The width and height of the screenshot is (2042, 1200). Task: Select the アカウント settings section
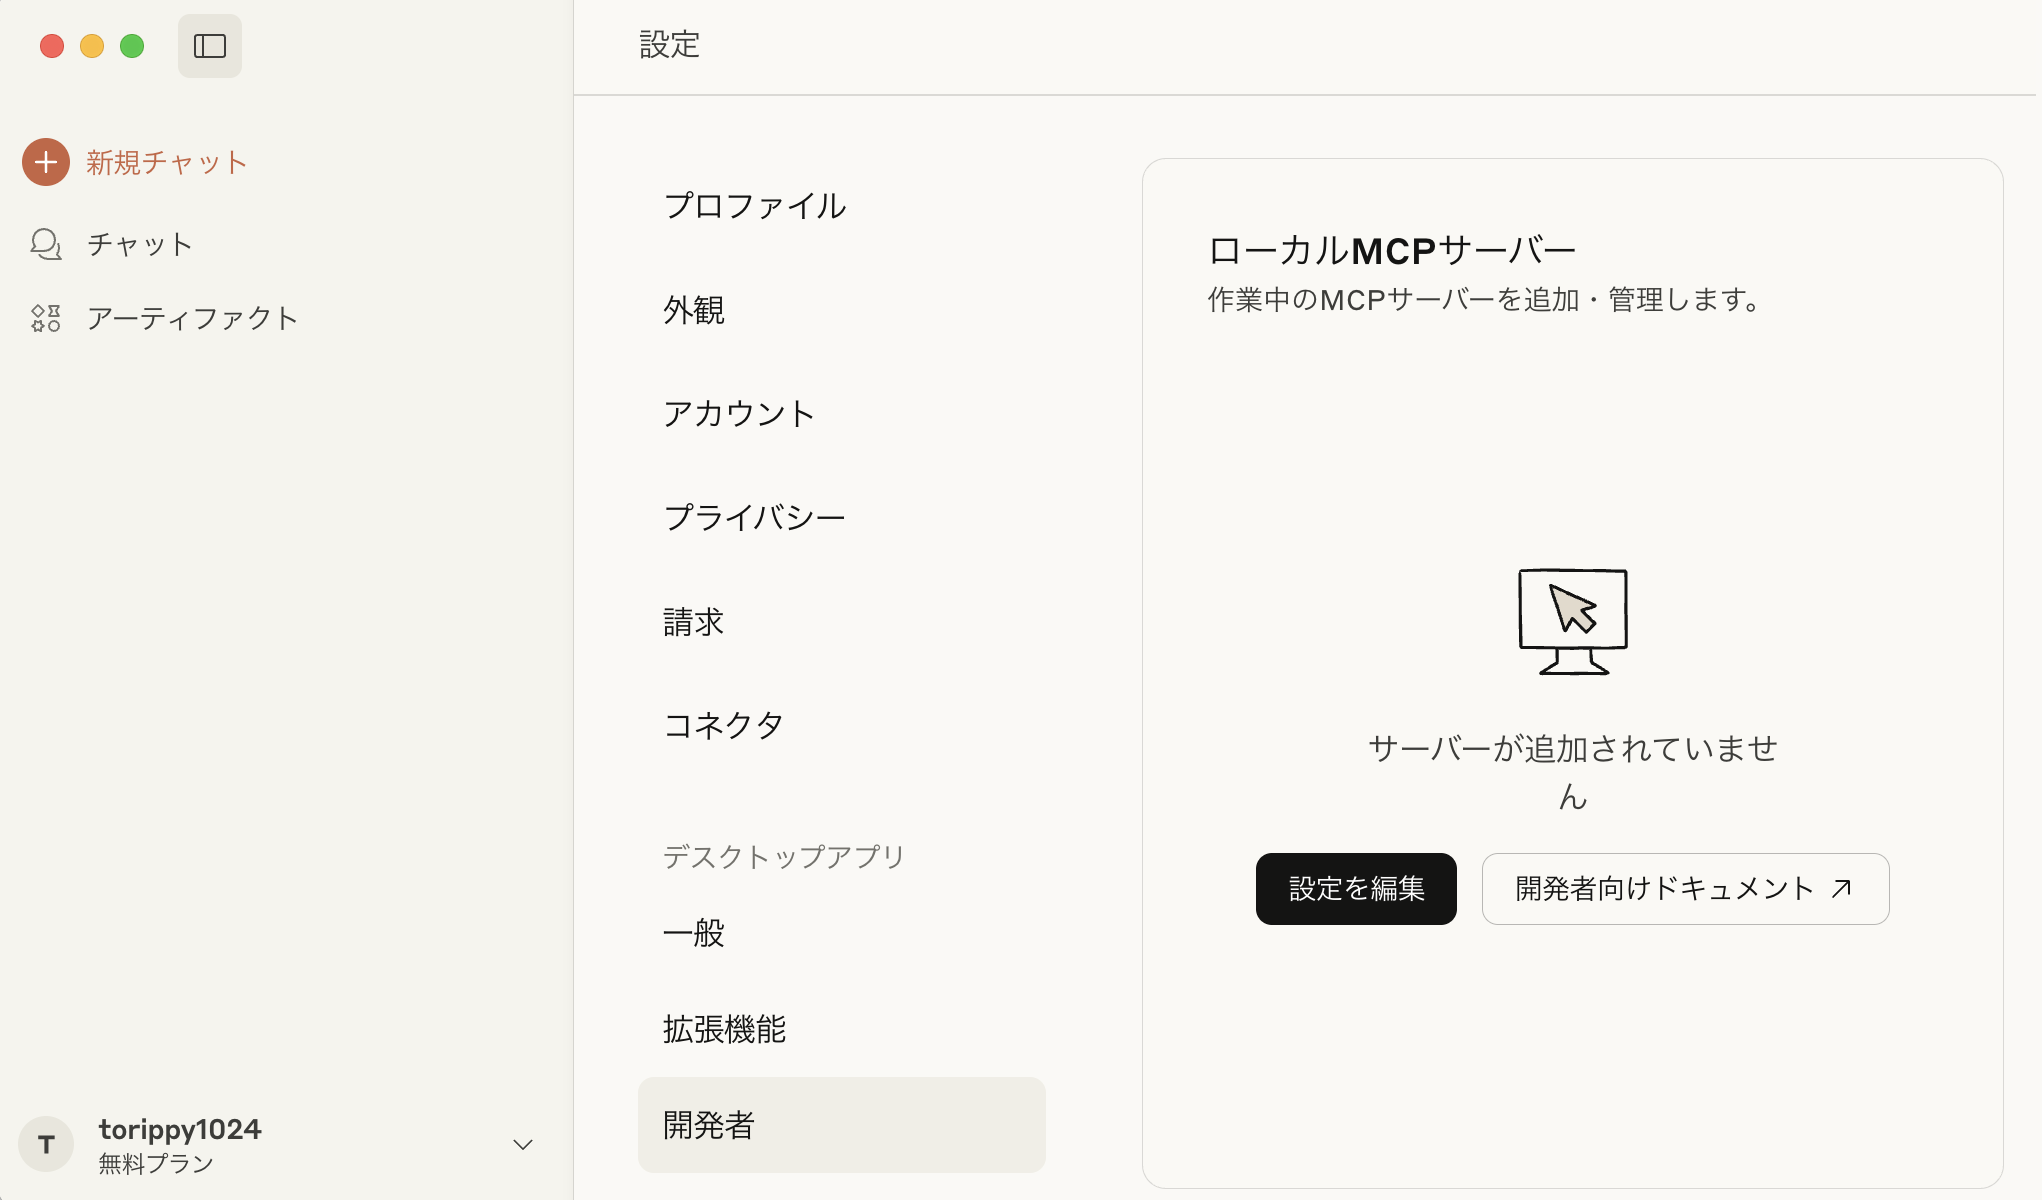pyautogui.click(x=739, y=414)
